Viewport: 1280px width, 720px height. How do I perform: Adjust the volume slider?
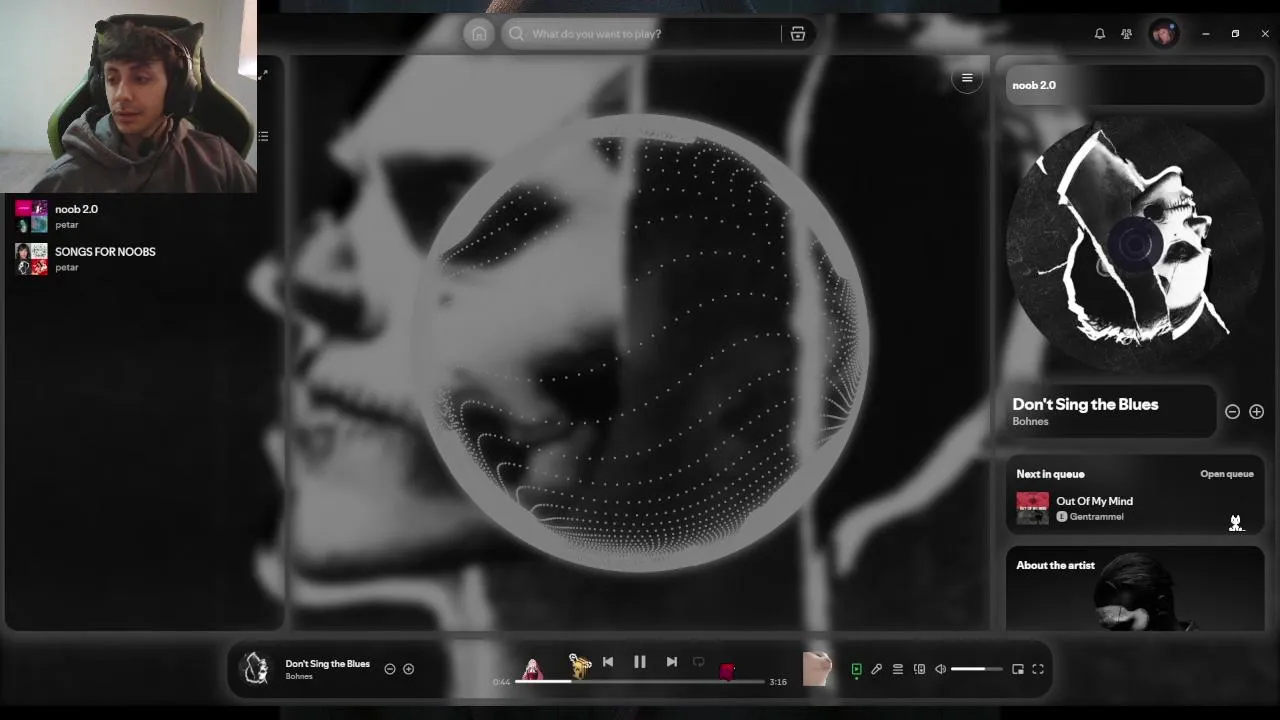coord(977,669)
